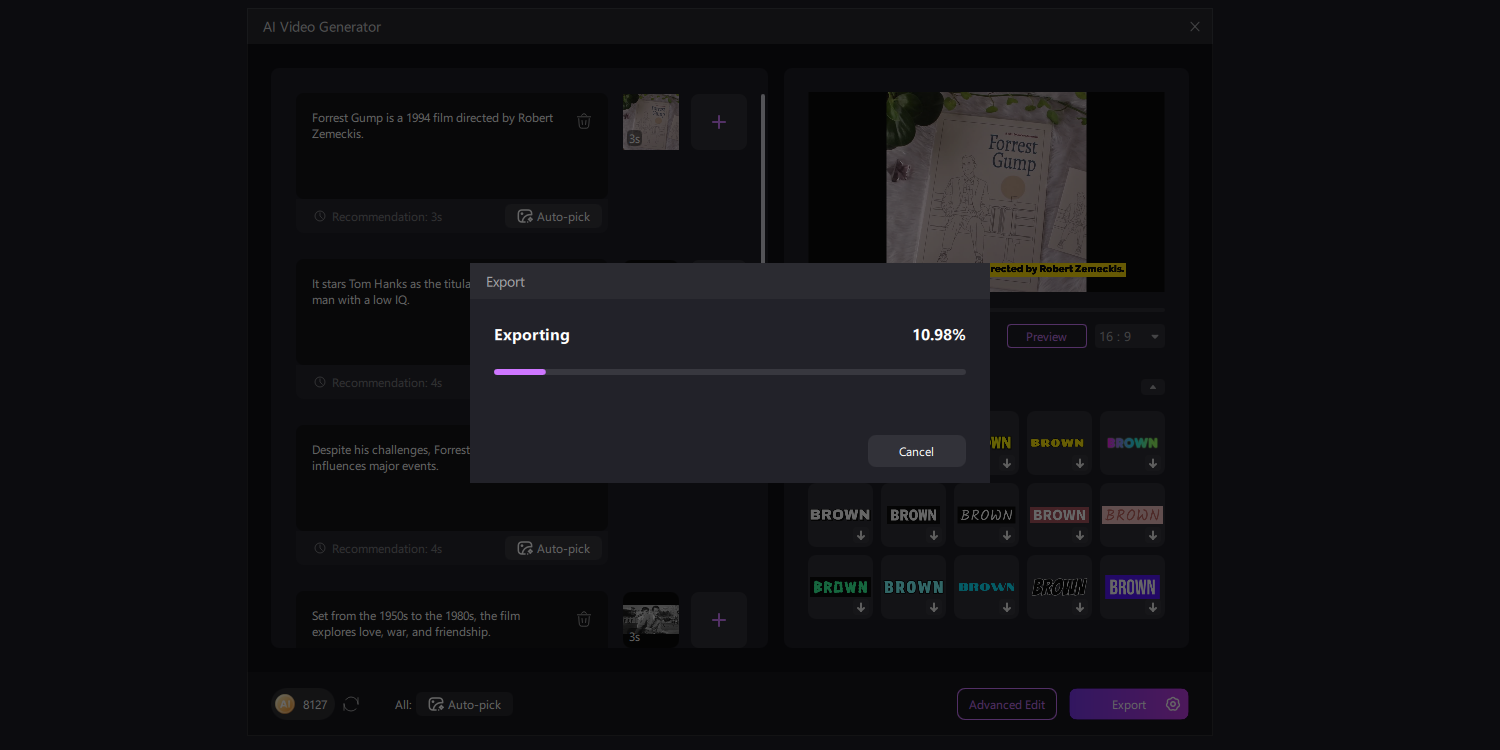Close the AI Video Generator window
The width and height of the screenshot is (1500, 750).
click(1194, 27)
